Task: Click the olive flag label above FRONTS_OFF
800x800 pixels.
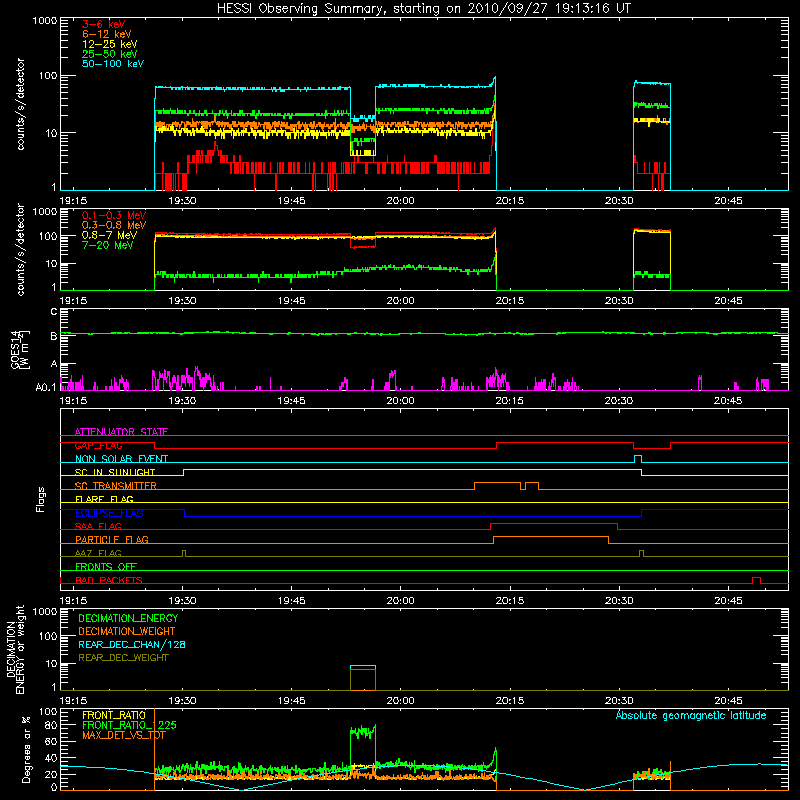Action: tap(98, 553)
